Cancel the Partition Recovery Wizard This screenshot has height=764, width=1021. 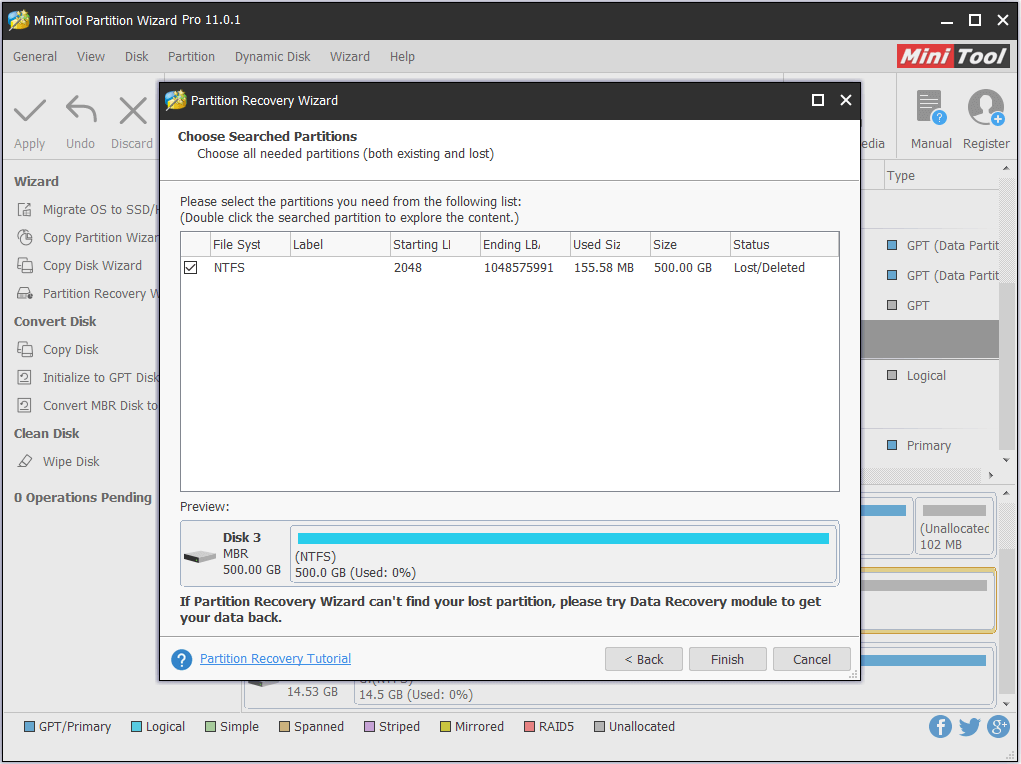tap(811, 660)
